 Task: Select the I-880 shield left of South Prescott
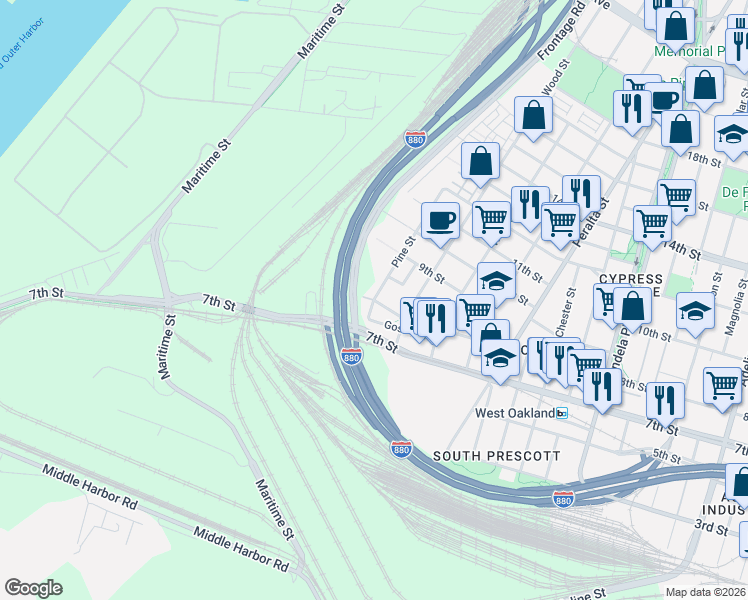(401, 449)
